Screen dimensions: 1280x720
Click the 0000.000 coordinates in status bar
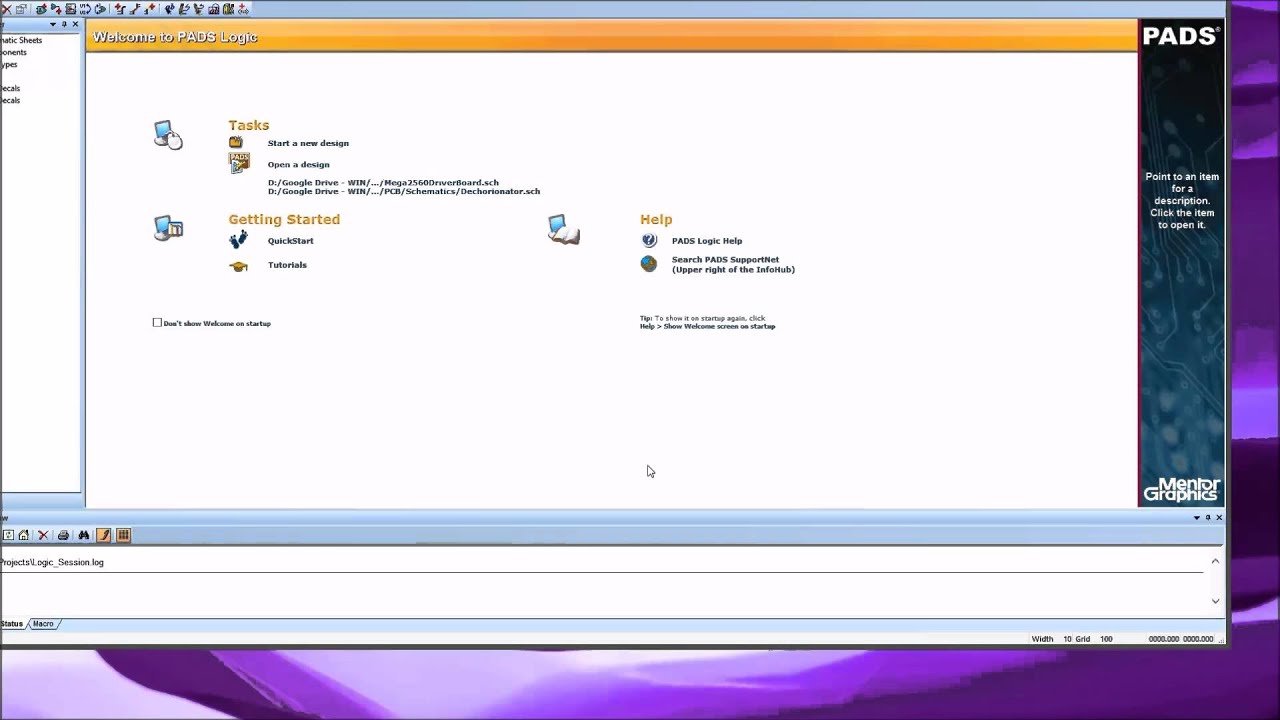[1181, 639]
